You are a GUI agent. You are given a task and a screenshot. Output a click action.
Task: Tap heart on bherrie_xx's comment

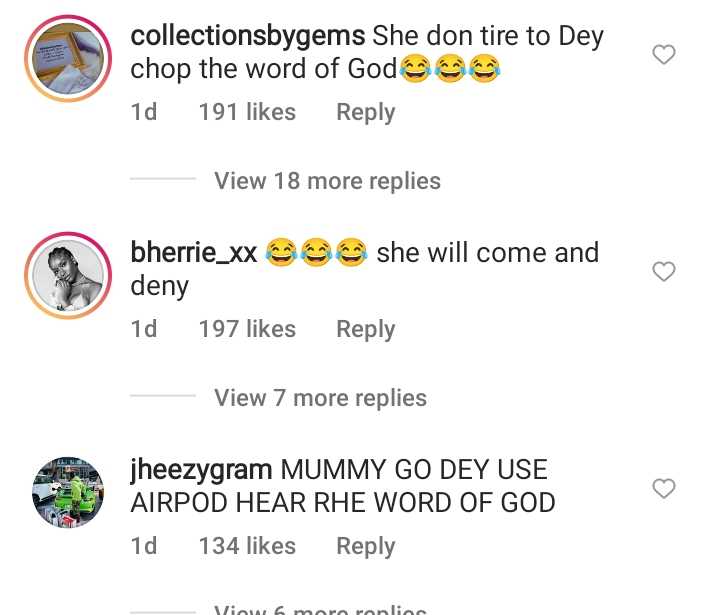click(x=664, y=271)
